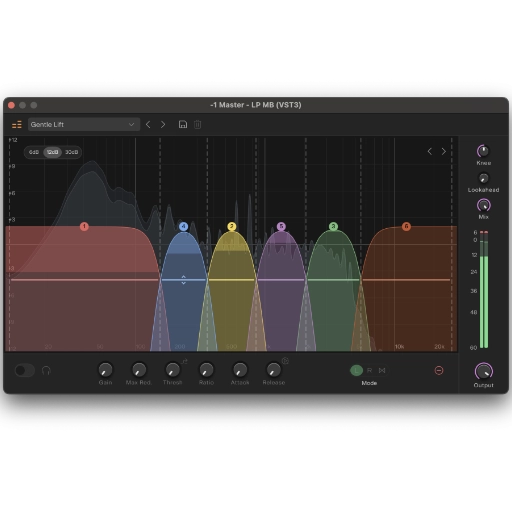This screenshot has width=512, height=512.
Task: Click the Gain knob
Action: point(105,370)
